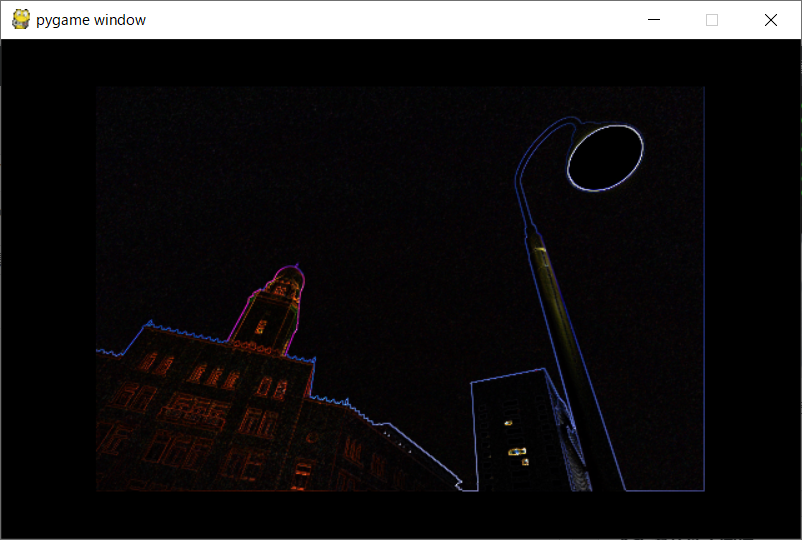This screenshot has height=540, width=802.
Task: Close the pygame window
Action: tap(771, 20)
